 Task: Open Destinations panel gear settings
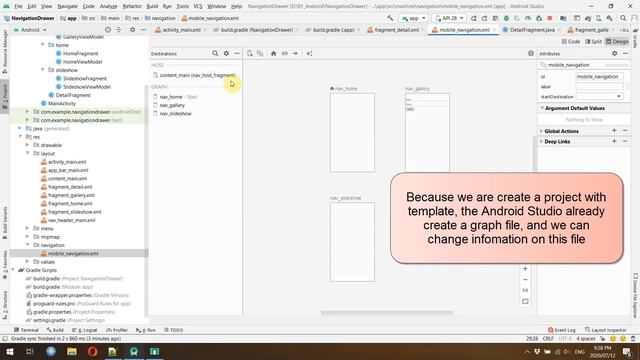pyautogui.click(x=226, y=53)
